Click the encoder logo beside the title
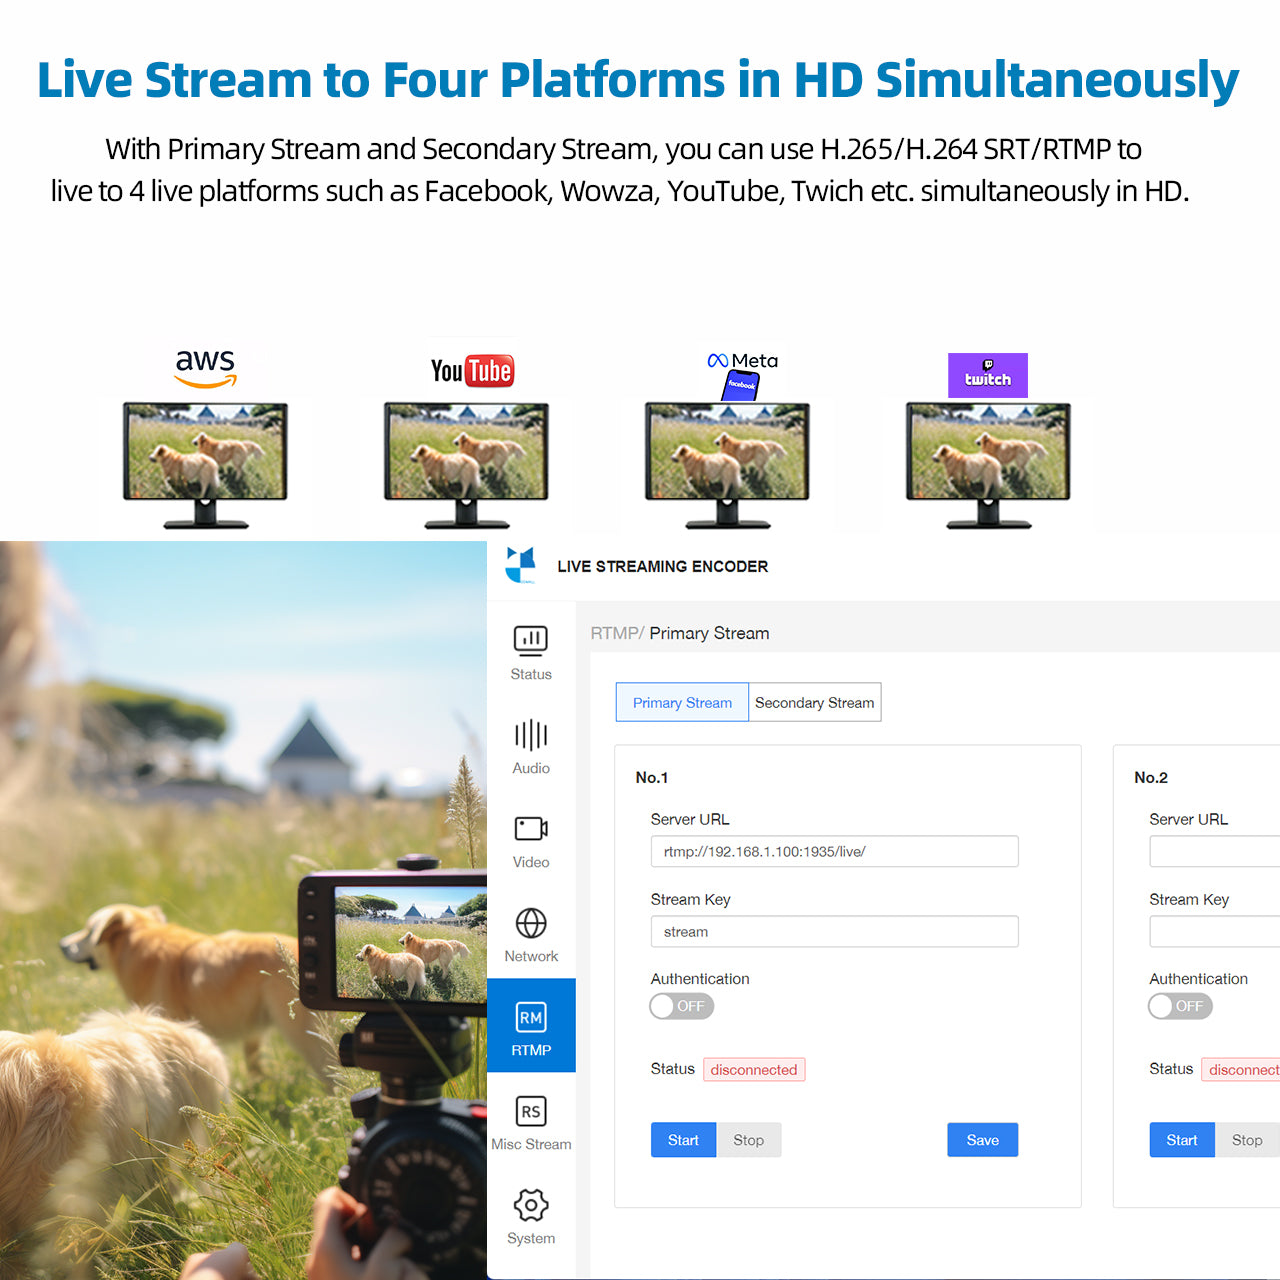This screenshot has width=1280, height=1280. pyautogui.click(x=520, y=565)
